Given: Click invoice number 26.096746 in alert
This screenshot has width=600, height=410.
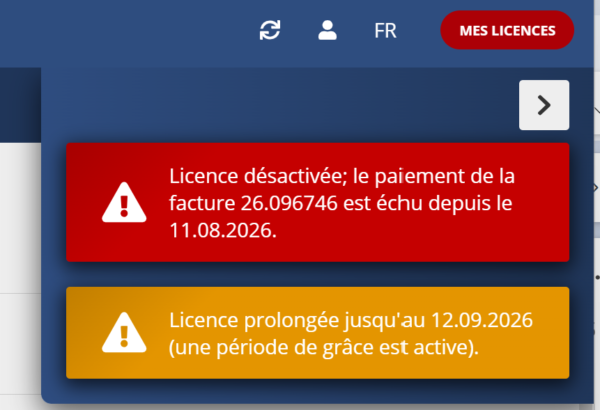Looking at the screenshot, I should click(x=289, y=203).
